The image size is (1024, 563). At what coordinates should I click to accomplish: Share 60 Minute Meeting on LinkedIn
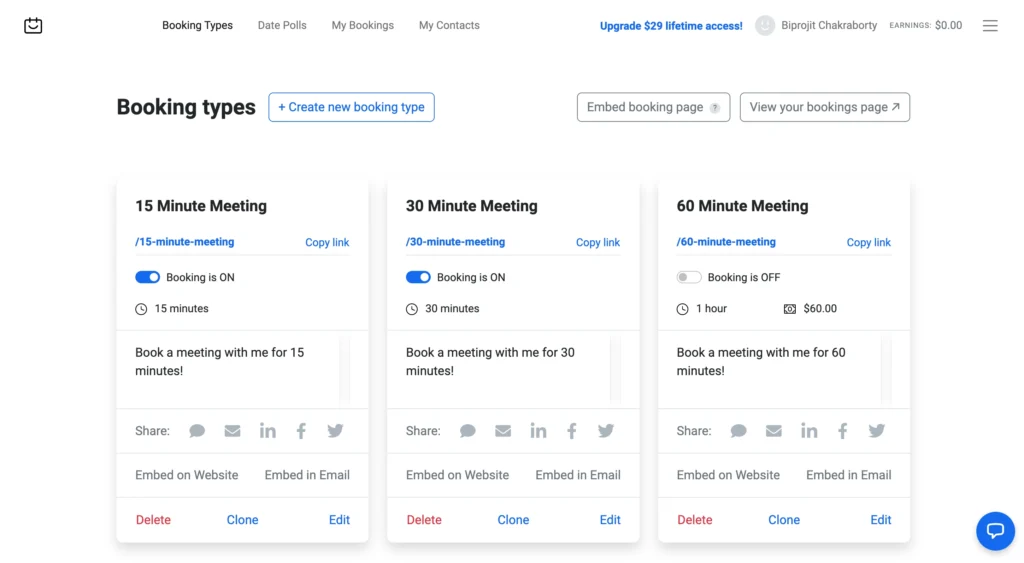tap(809, 431)
